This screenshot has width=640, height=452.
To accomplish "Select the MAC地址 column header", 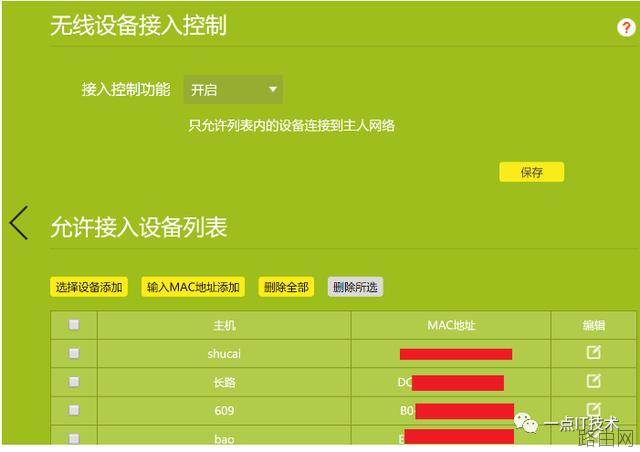I will pos(451,325).
